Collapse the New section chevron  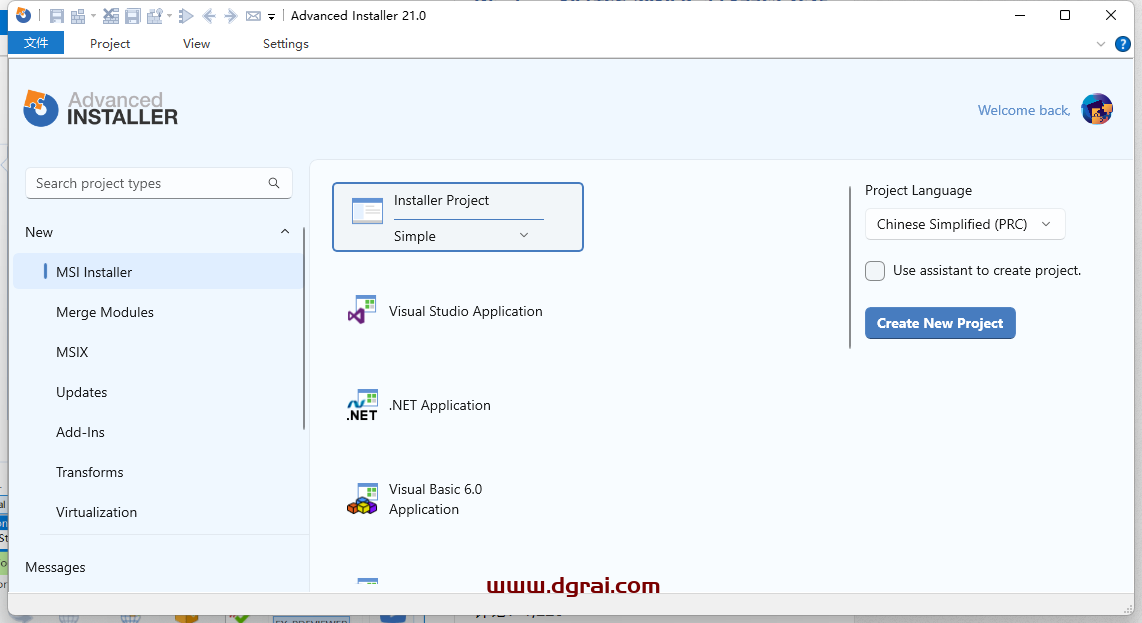tap(285, 232)
